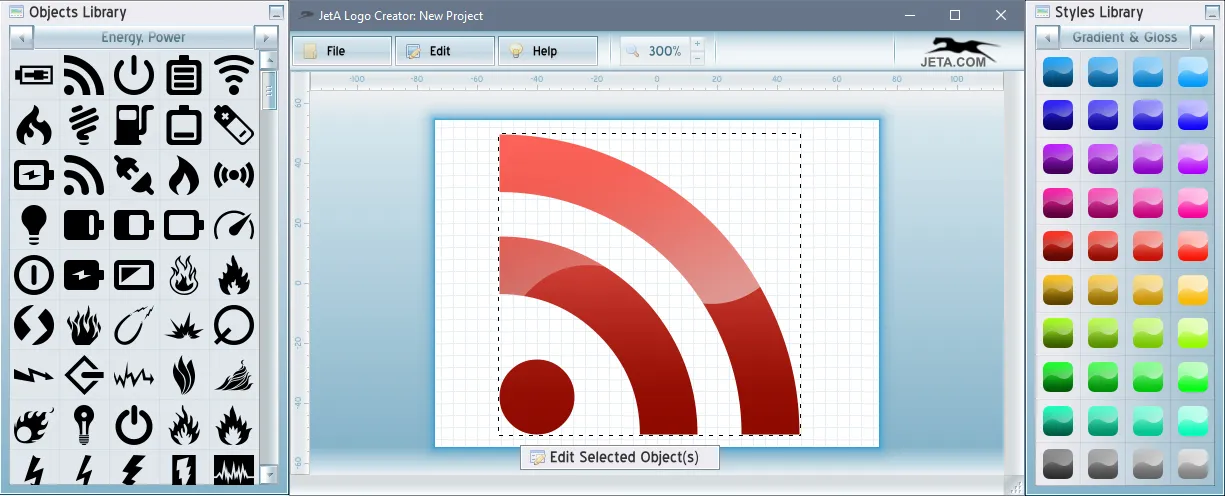Open the Help menu

pyautogui.click(x=547, y=51)
